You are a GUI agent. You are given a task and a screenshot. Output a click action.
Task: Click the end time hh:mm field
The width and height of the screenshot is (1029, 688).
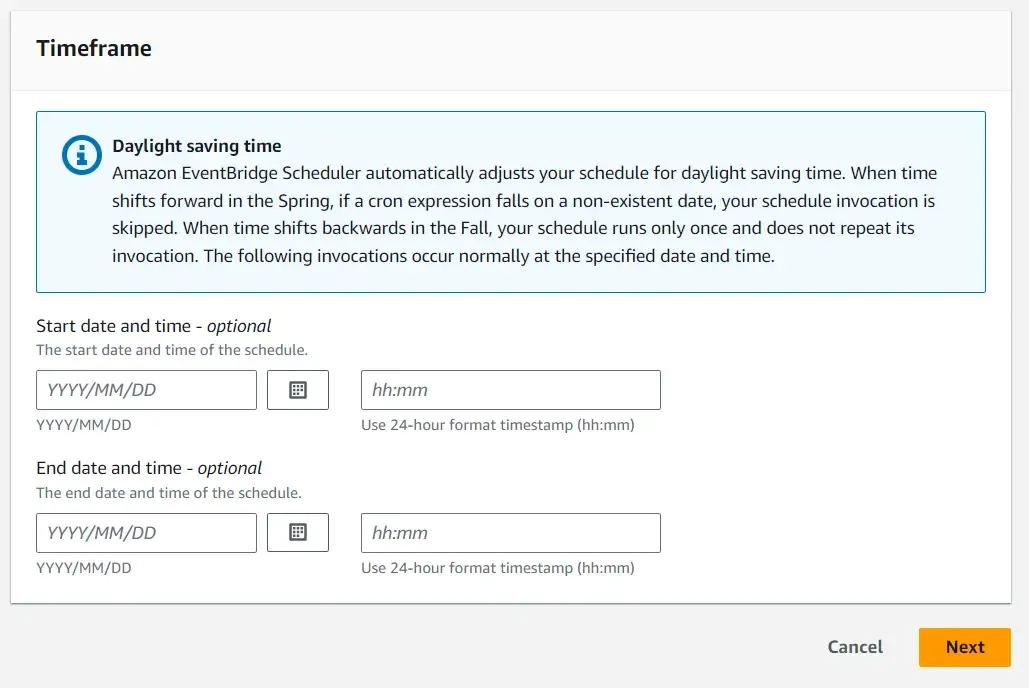[510, 533]
